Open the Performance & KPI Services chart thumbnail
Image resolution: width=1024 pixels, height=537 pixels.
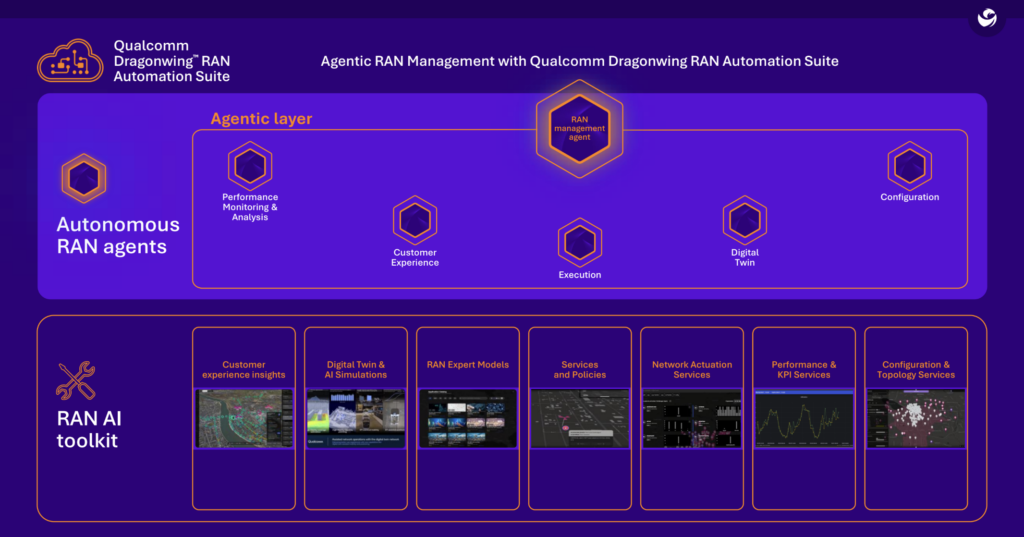(x=804, y=419)
